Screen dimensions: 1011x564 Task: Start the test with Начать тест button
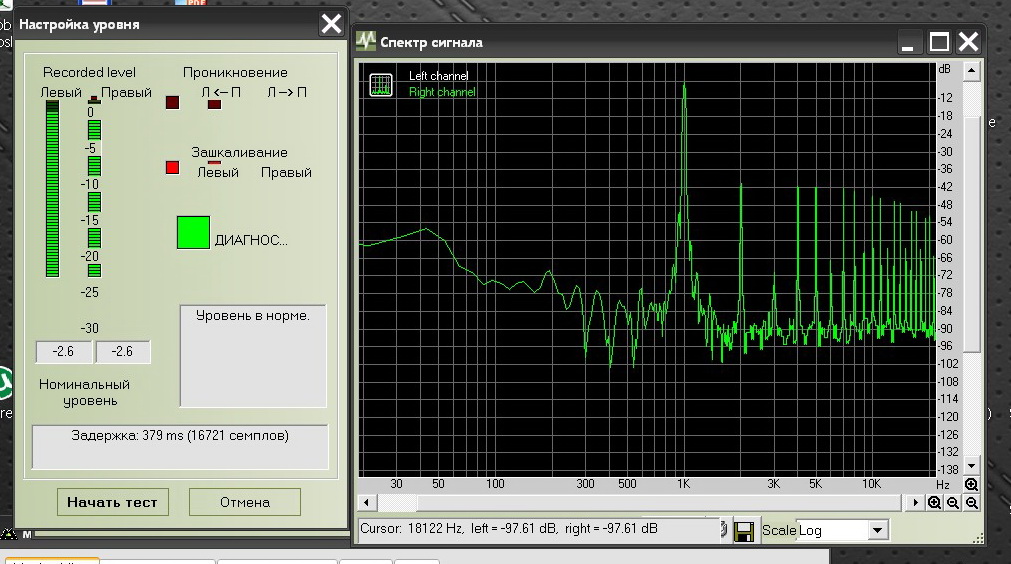tap(112, 502)
